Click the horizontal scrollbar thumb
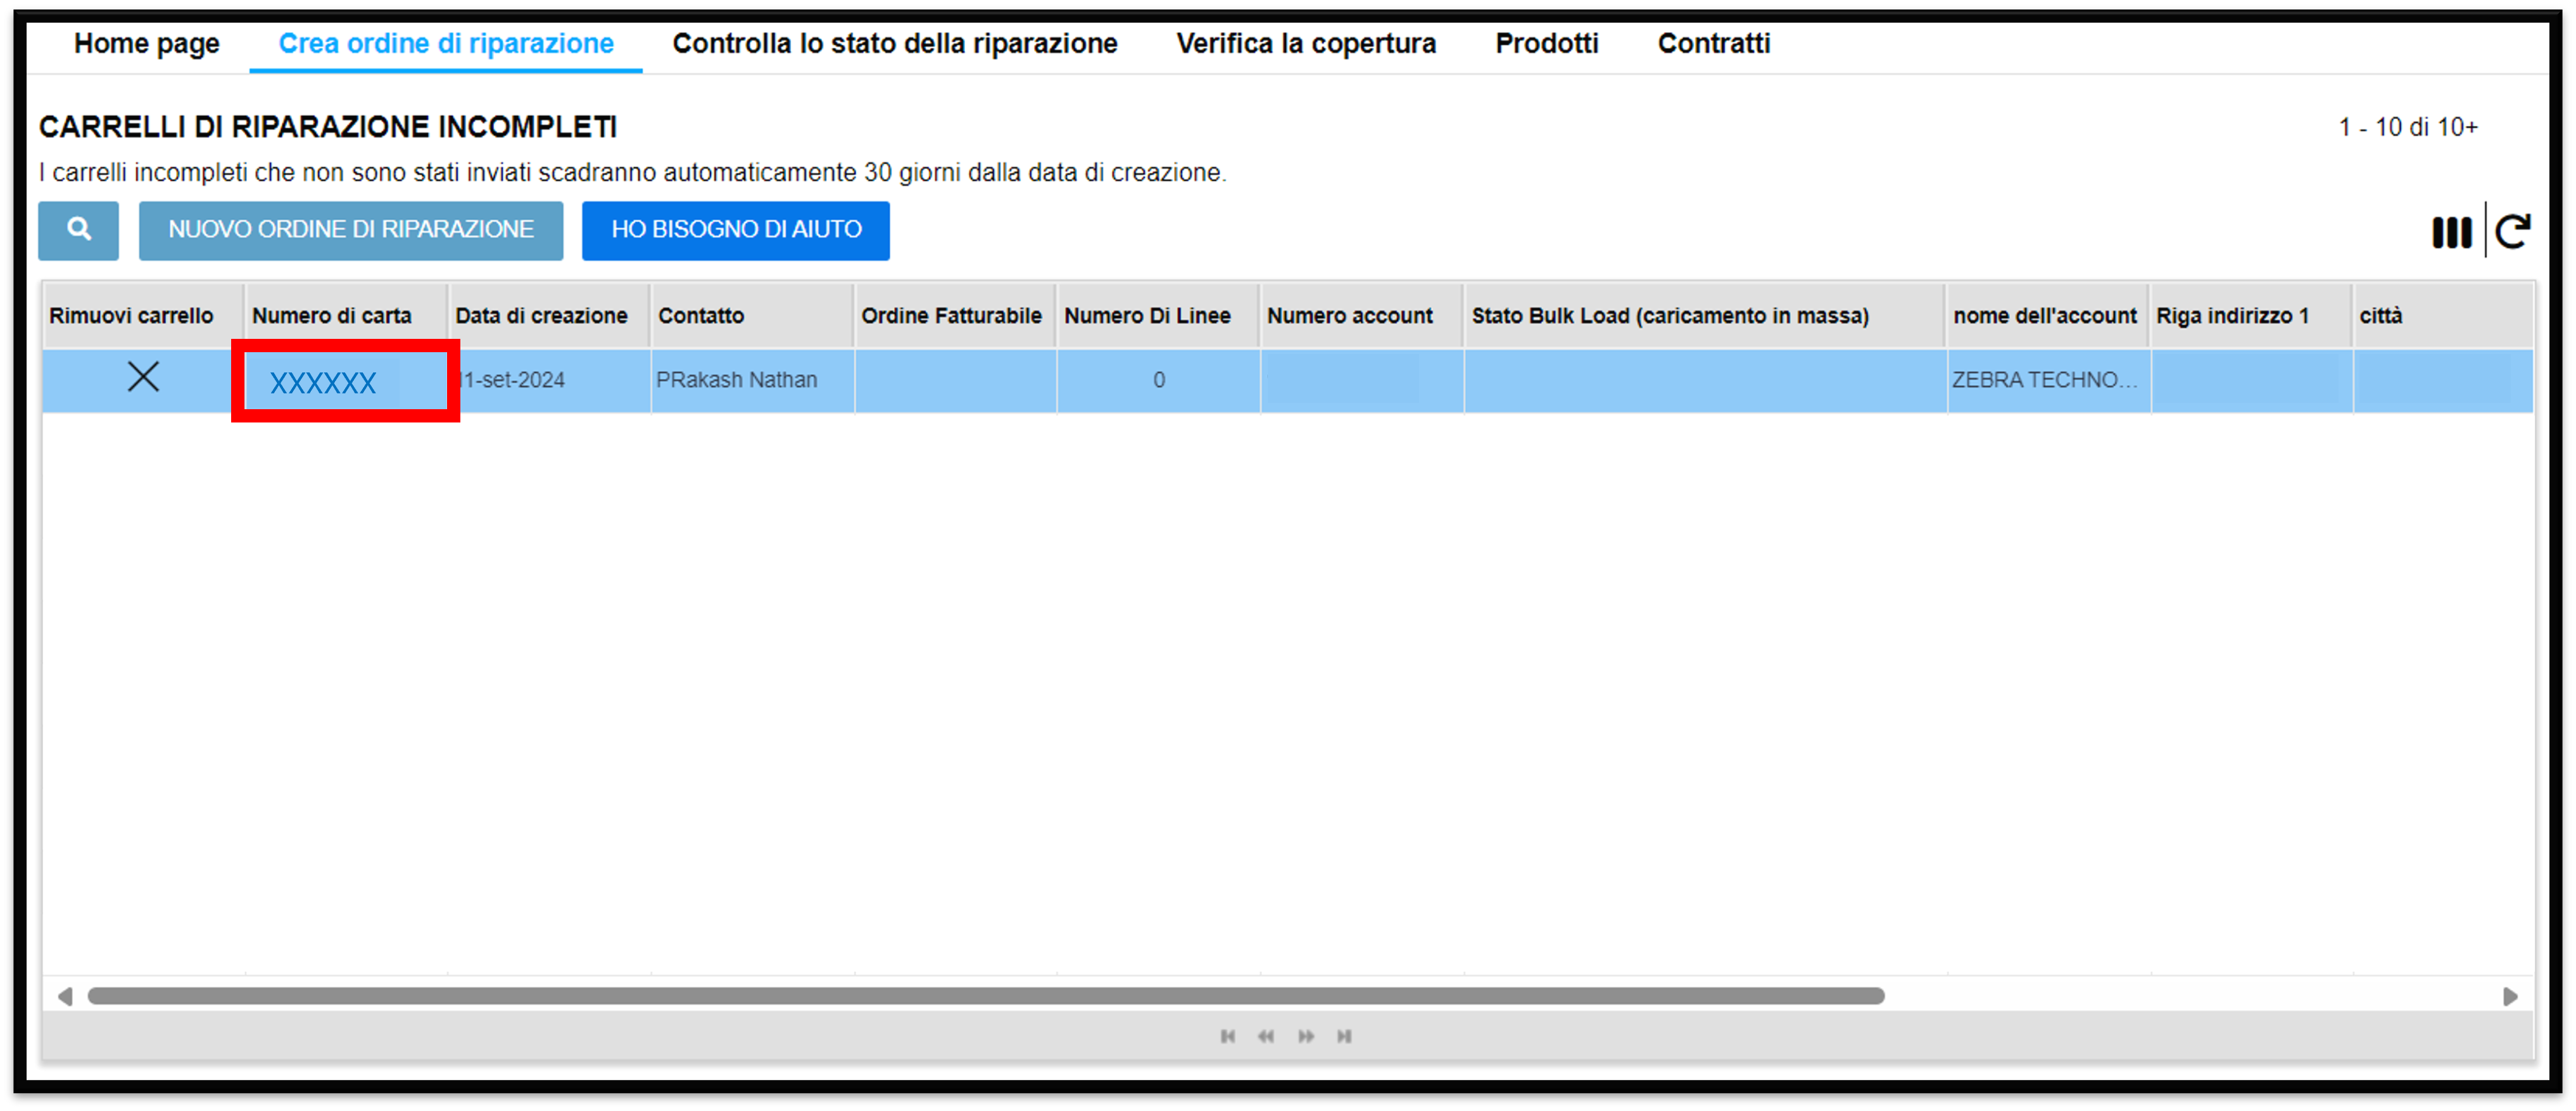 [986, 996]
